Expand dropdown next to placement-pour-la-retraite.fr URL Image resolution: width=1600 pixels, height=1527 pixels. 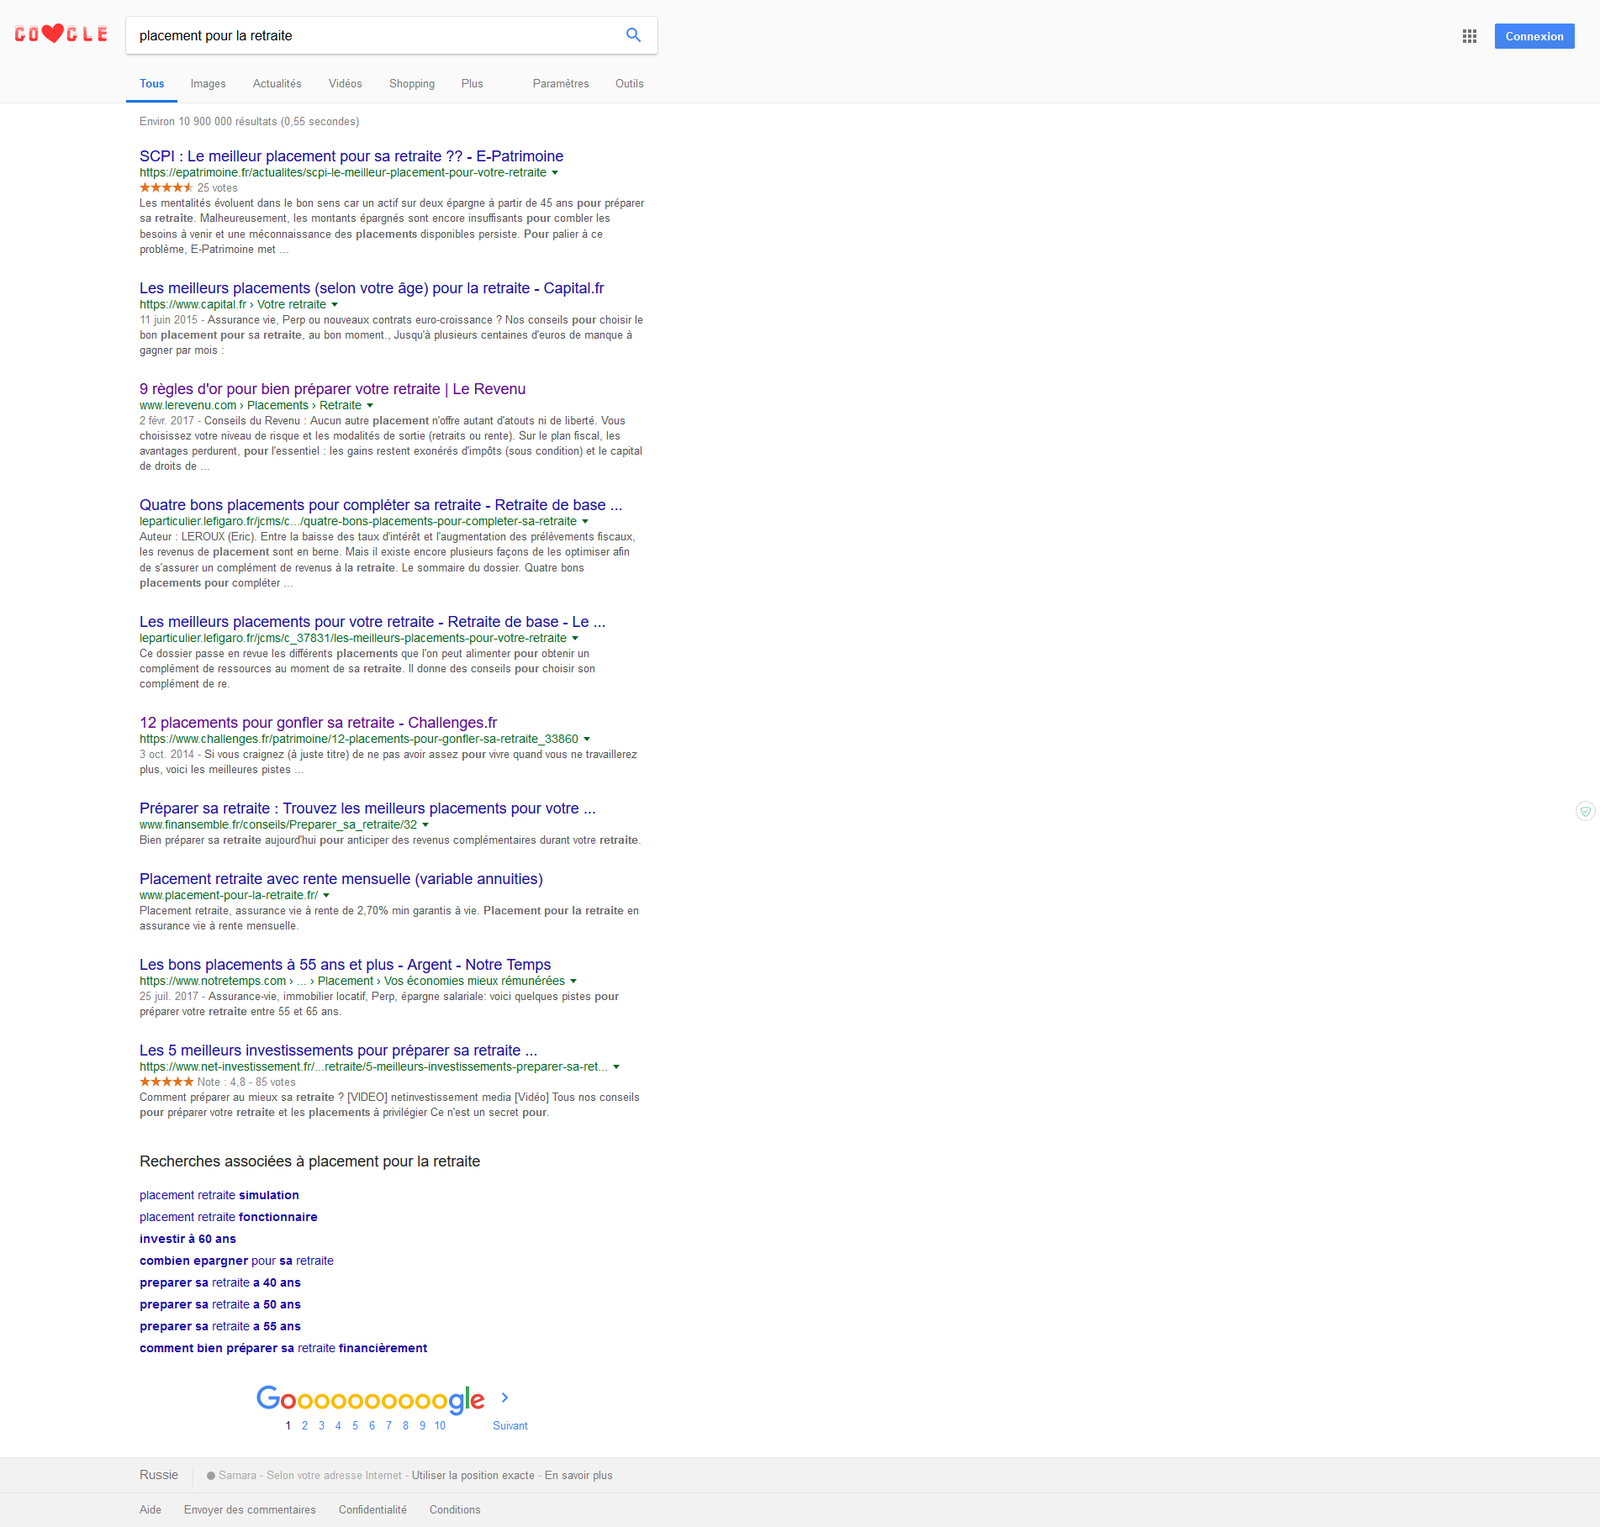(326, 896)
